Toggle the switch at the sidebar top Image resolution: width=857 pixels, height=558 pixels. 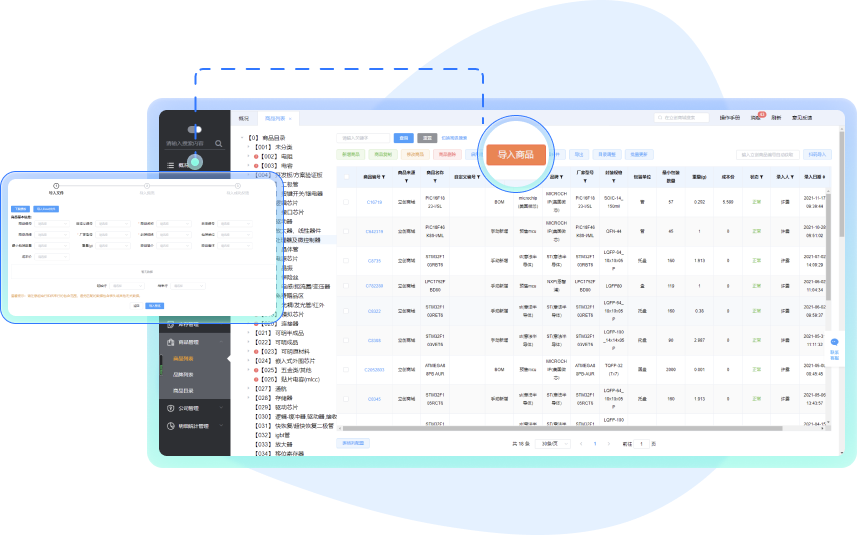194,129
